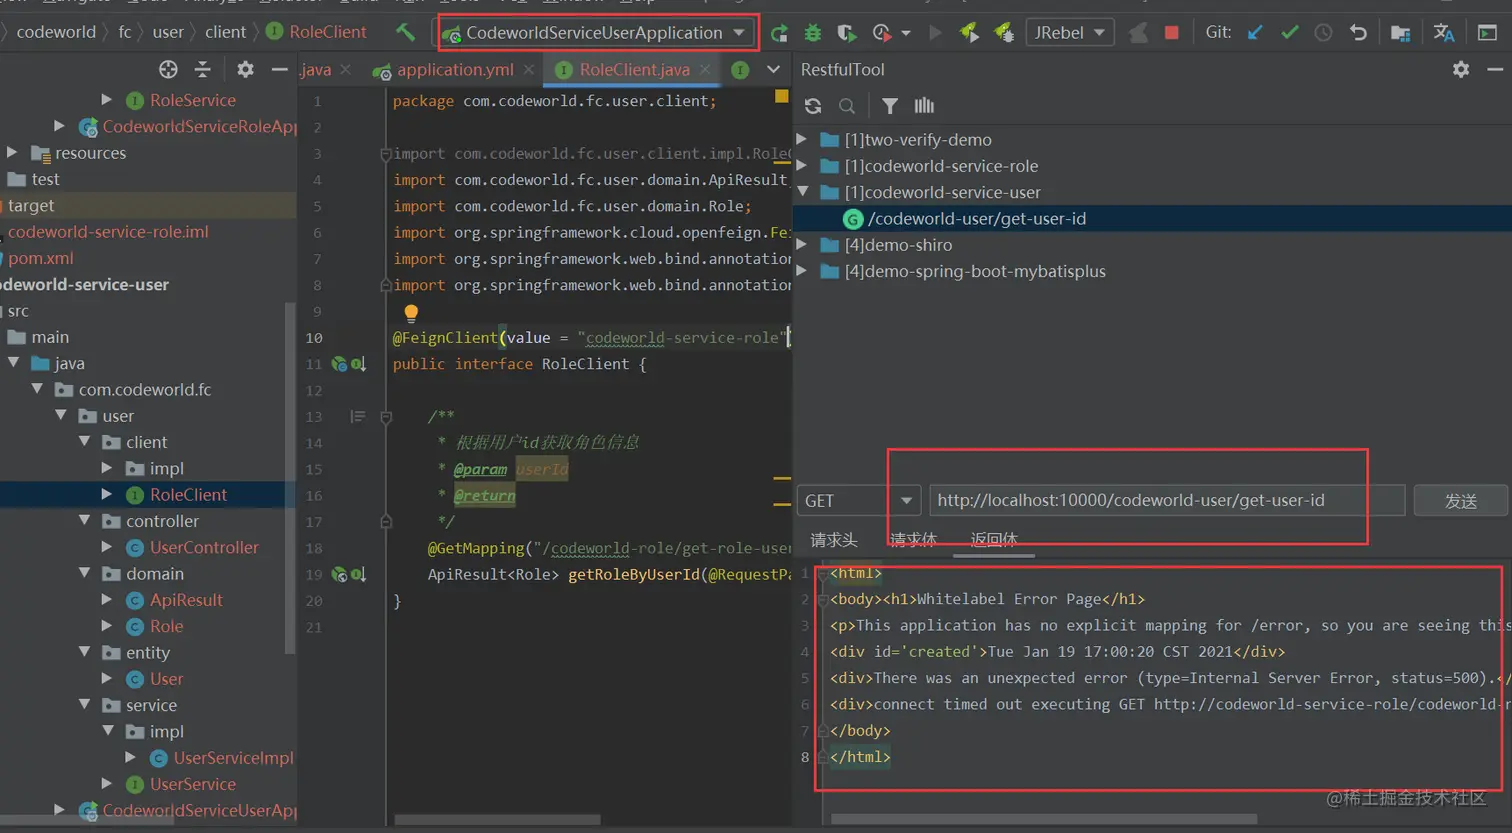Click the Profiler run icon
Image resolution: width=1512 pixels, height=833 pixels.
[882, 33]
